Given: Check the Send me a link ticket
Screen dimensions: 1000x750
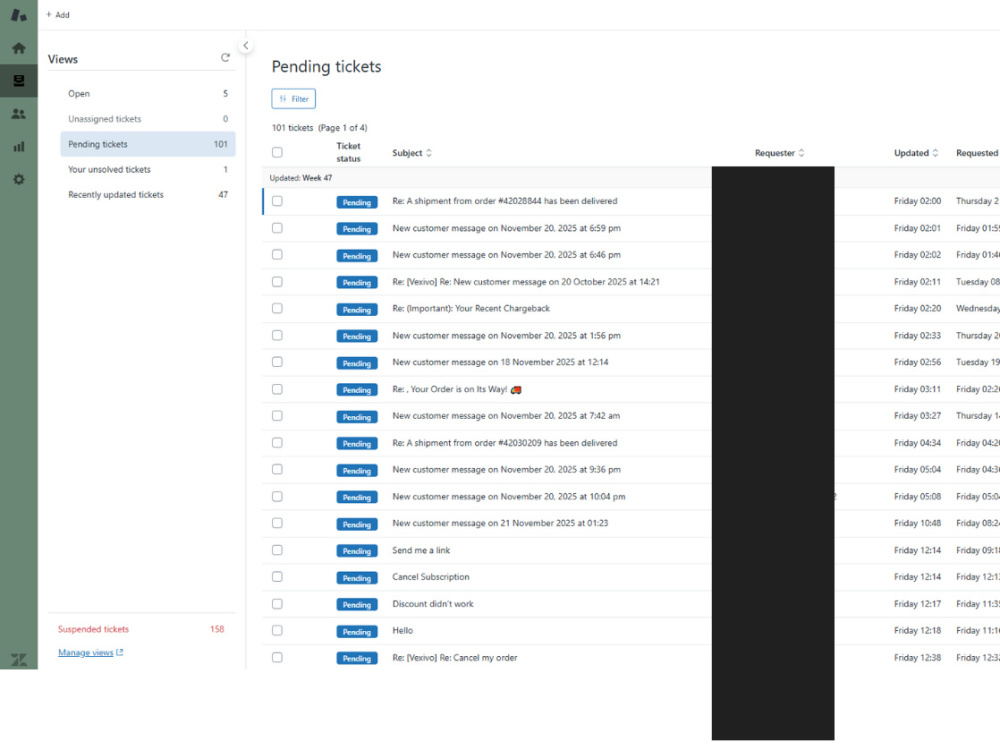Looking at the screenshot, I should click(277, 550).
